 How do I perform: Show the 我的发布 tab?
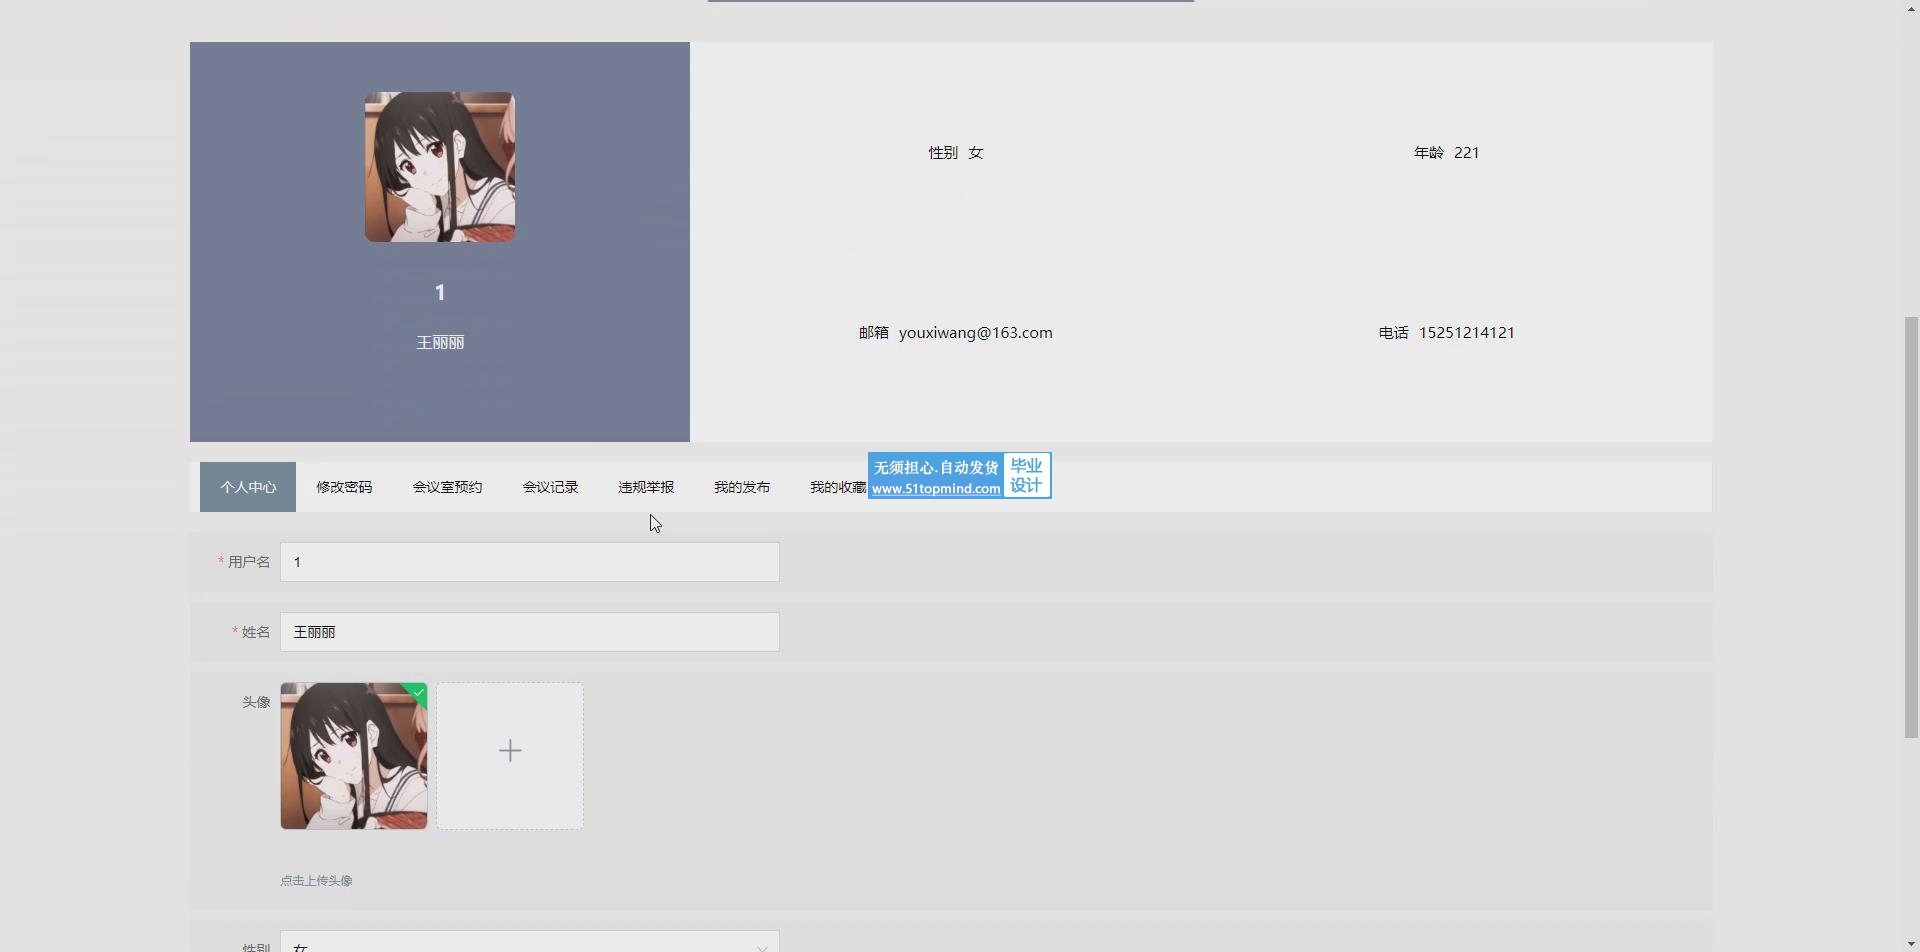[742, 487]
